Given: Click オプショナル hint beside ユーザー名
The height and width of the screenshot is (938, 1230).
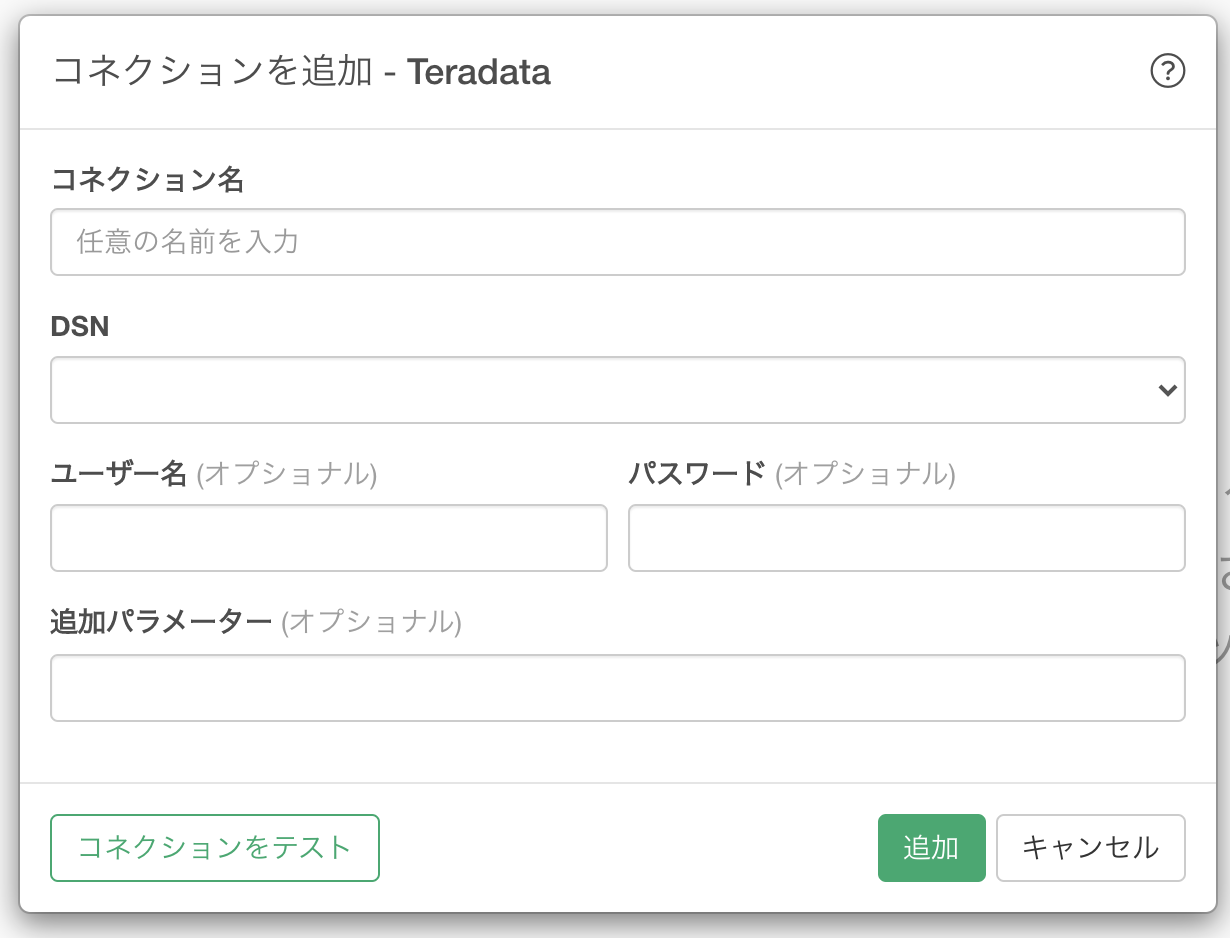Looking at the screenshot, I should tap(287, 474).
